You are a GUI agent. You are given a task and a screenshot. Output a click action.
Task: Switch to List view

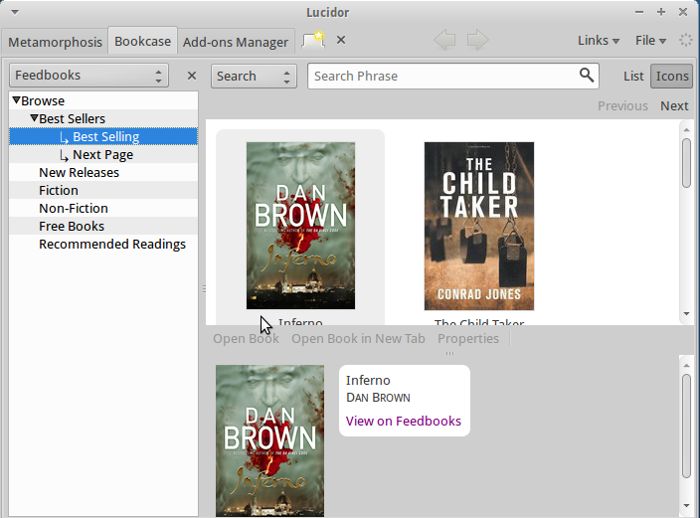(x=633, y=76)
